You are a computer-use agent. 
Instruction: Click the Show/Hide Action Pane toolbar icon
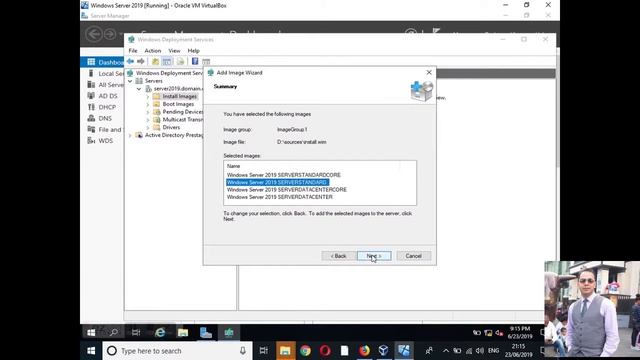pyautogui.click(x=206, y=62)
